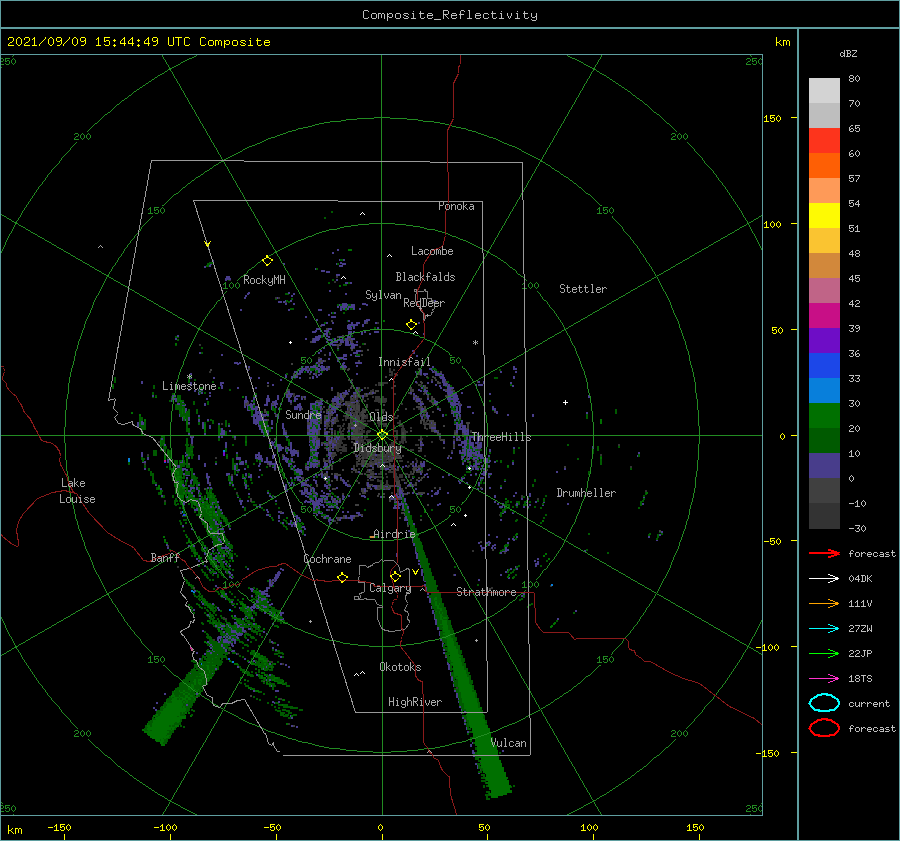Image resolution: width=900 pixels, height=841 pixels.
Task: Click the RedDeer city label
Action: (x=424, y=303)
